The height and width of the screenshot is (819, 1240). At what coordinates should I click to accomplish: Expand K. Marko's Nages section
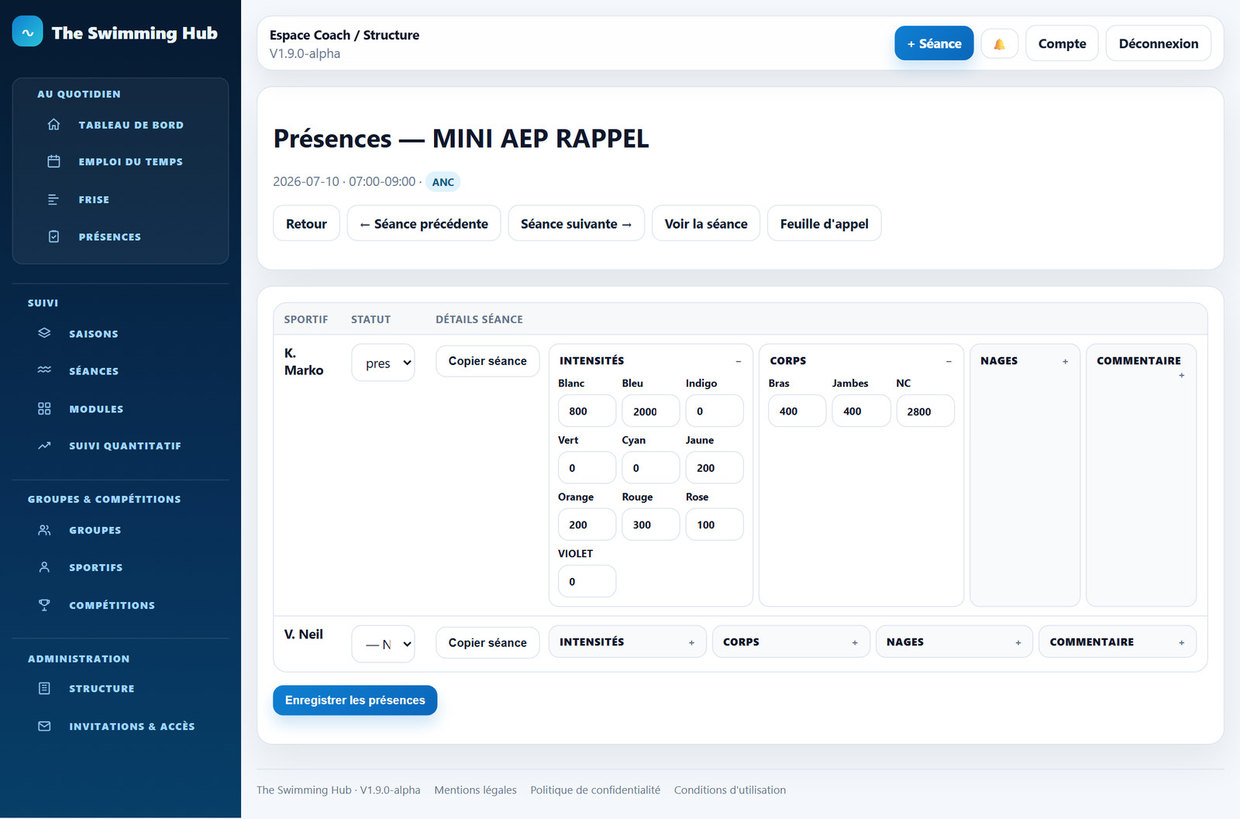pos(1065,361)
